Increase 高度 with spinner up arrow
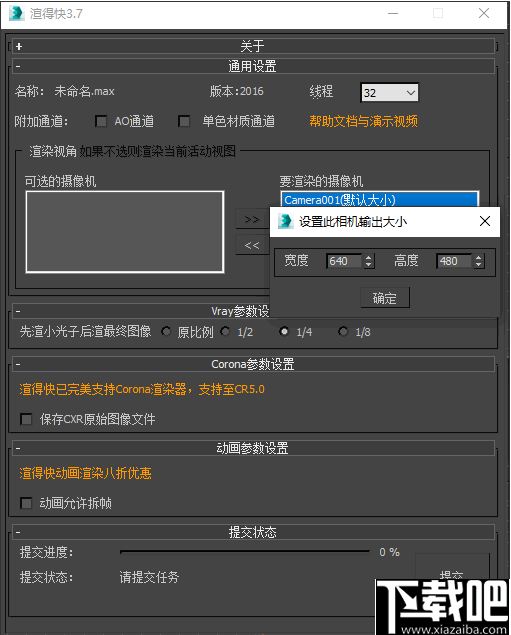This screenshot has height=635, width=511. click(479, 257)
